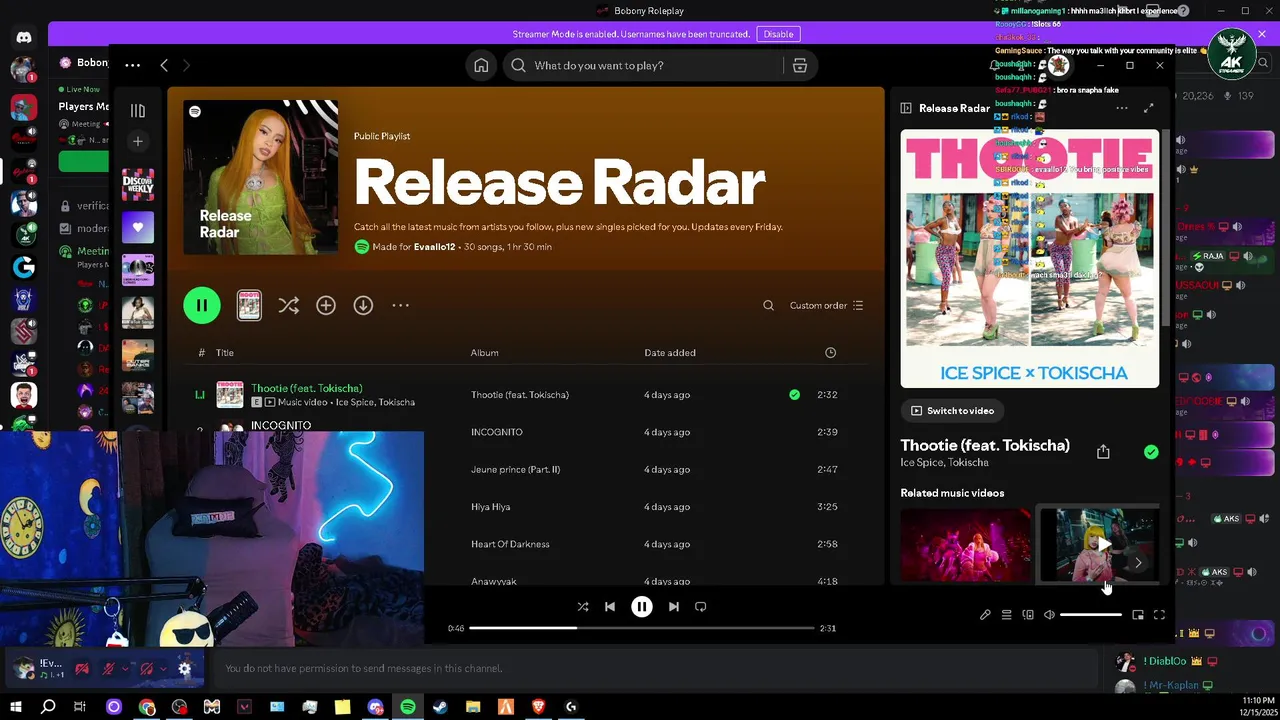Toggle saved checkmark on Thootie row
1280x720 pixels.
click(x=794, y=394)
